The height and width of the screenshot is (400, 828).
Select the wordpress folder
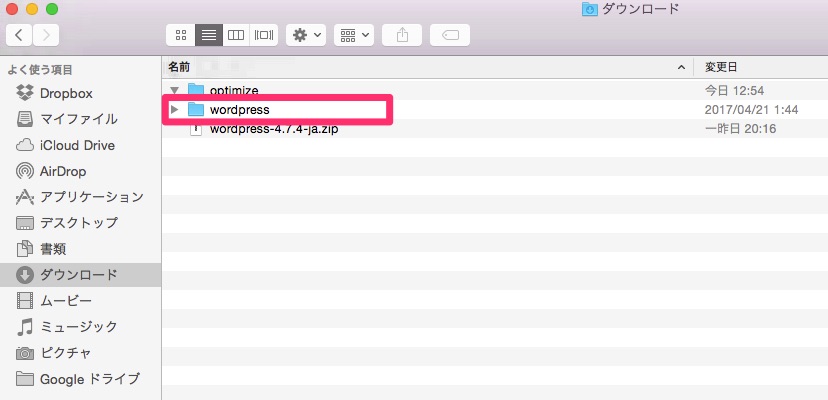tap(239, 109)
